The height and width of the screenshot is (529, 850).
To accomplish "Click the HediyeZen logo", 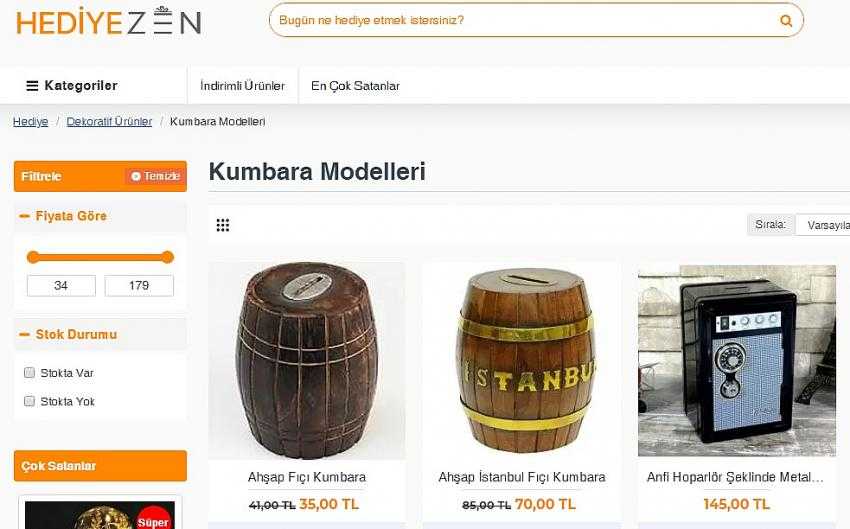I will [109, 21].
